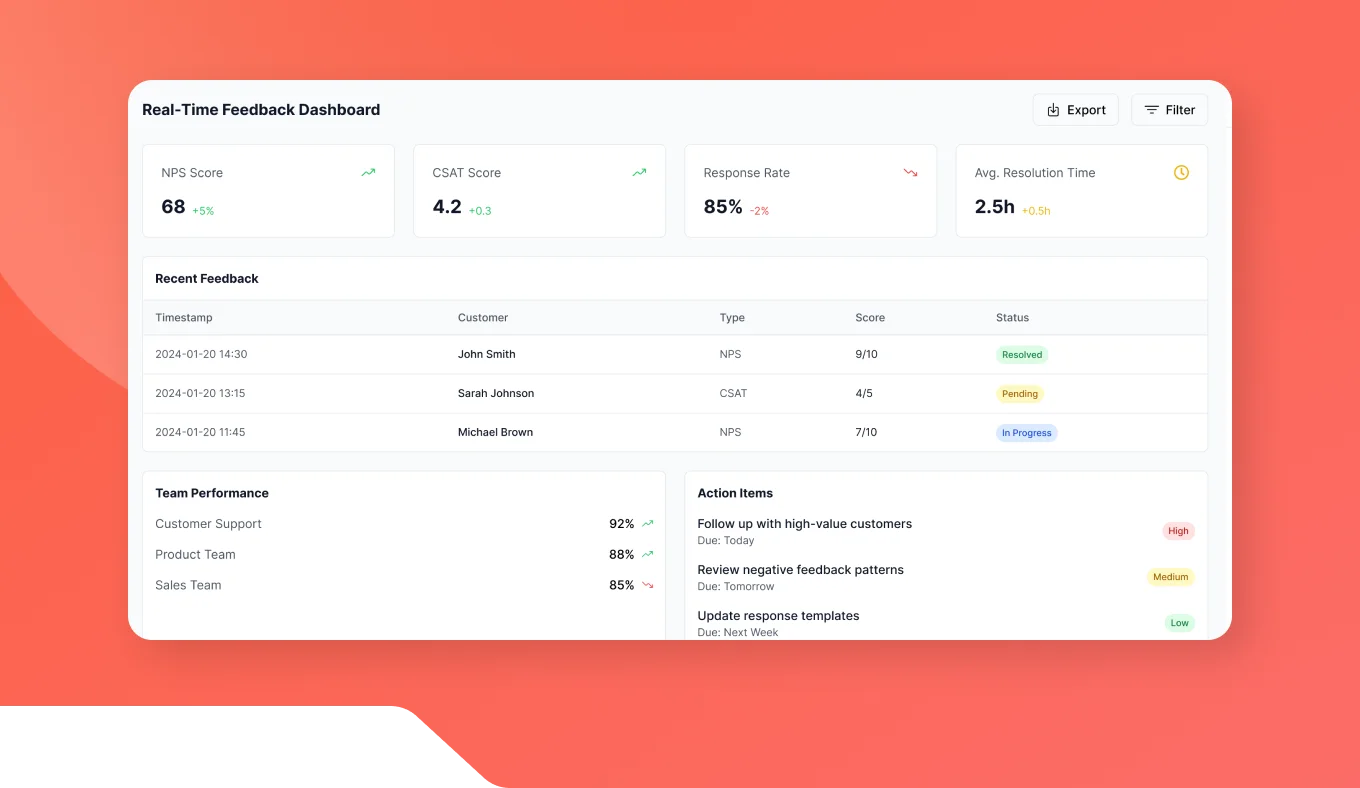Click the Response Rate downward trend icon
Image resolution: width=1360 pixels, height=788 pixels.
910,173
